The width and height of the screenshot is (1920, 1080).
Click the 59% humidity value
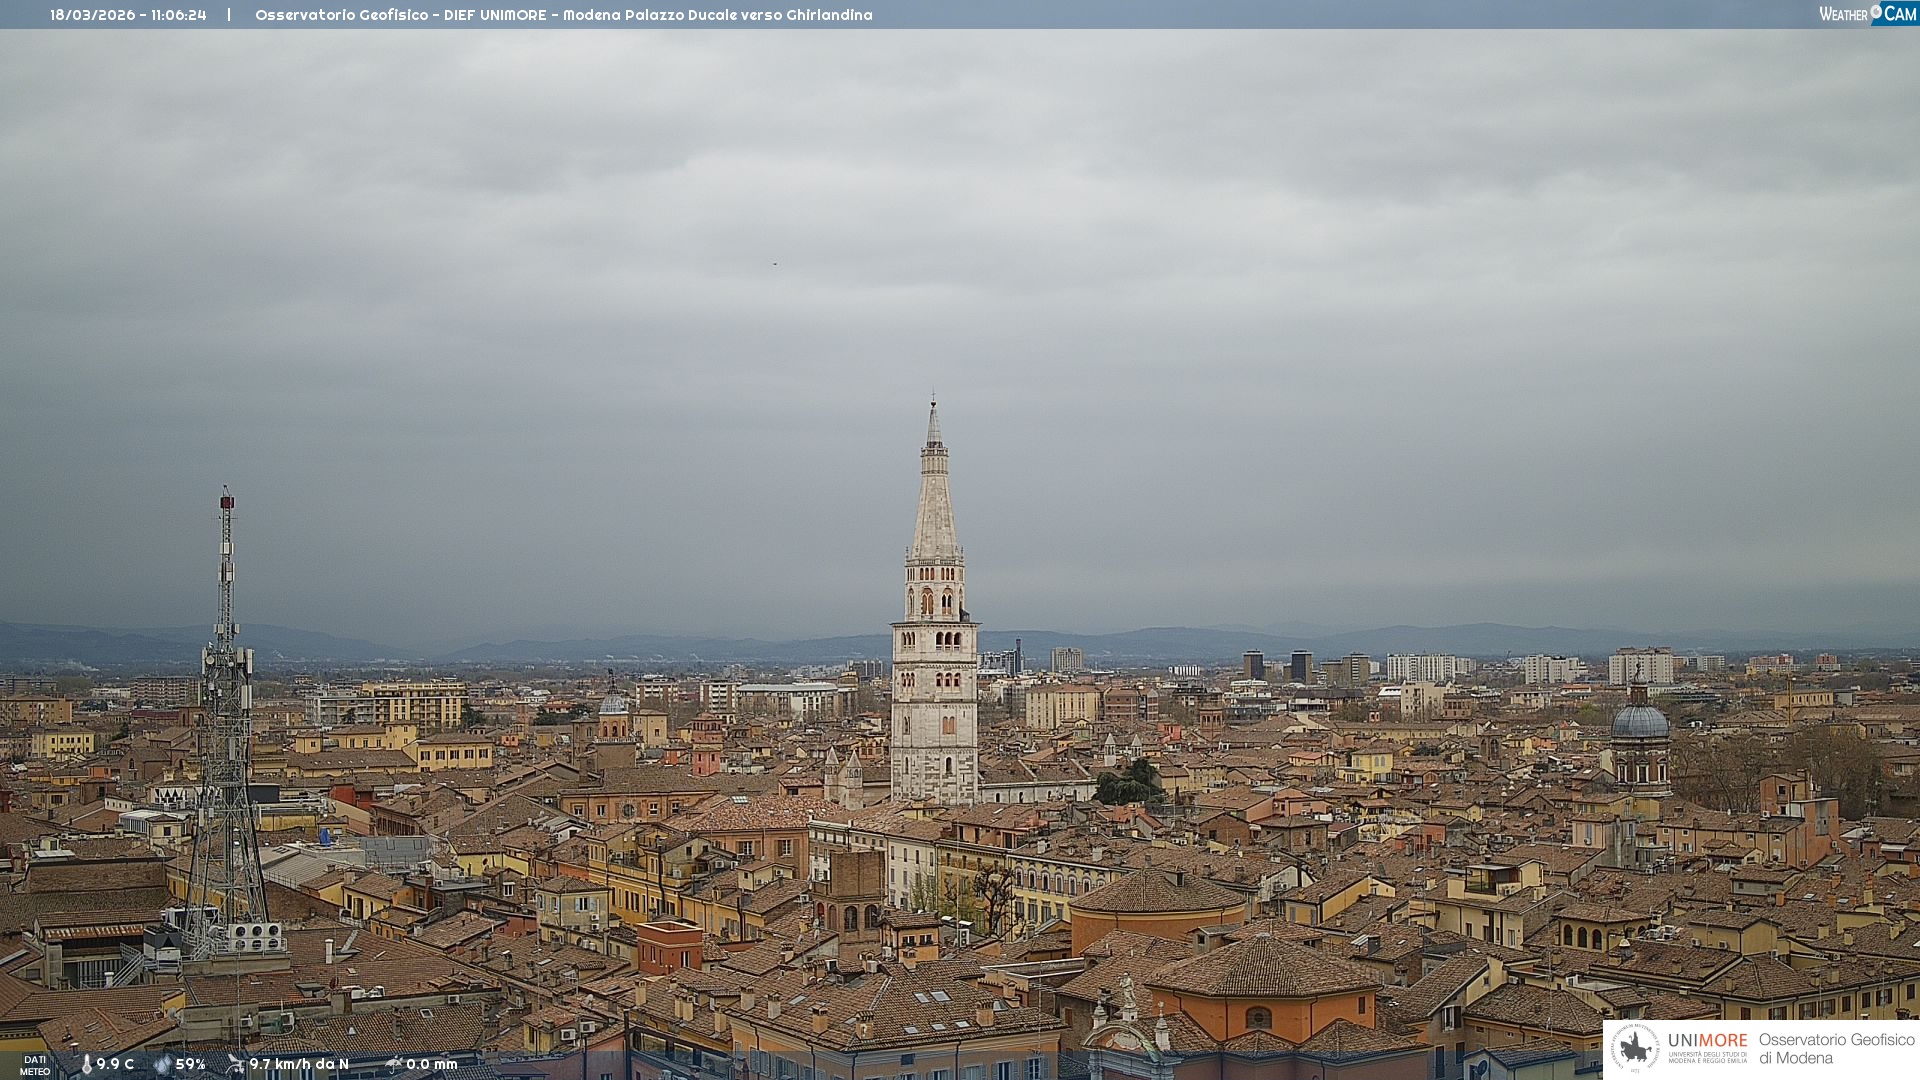(190, 1064)
